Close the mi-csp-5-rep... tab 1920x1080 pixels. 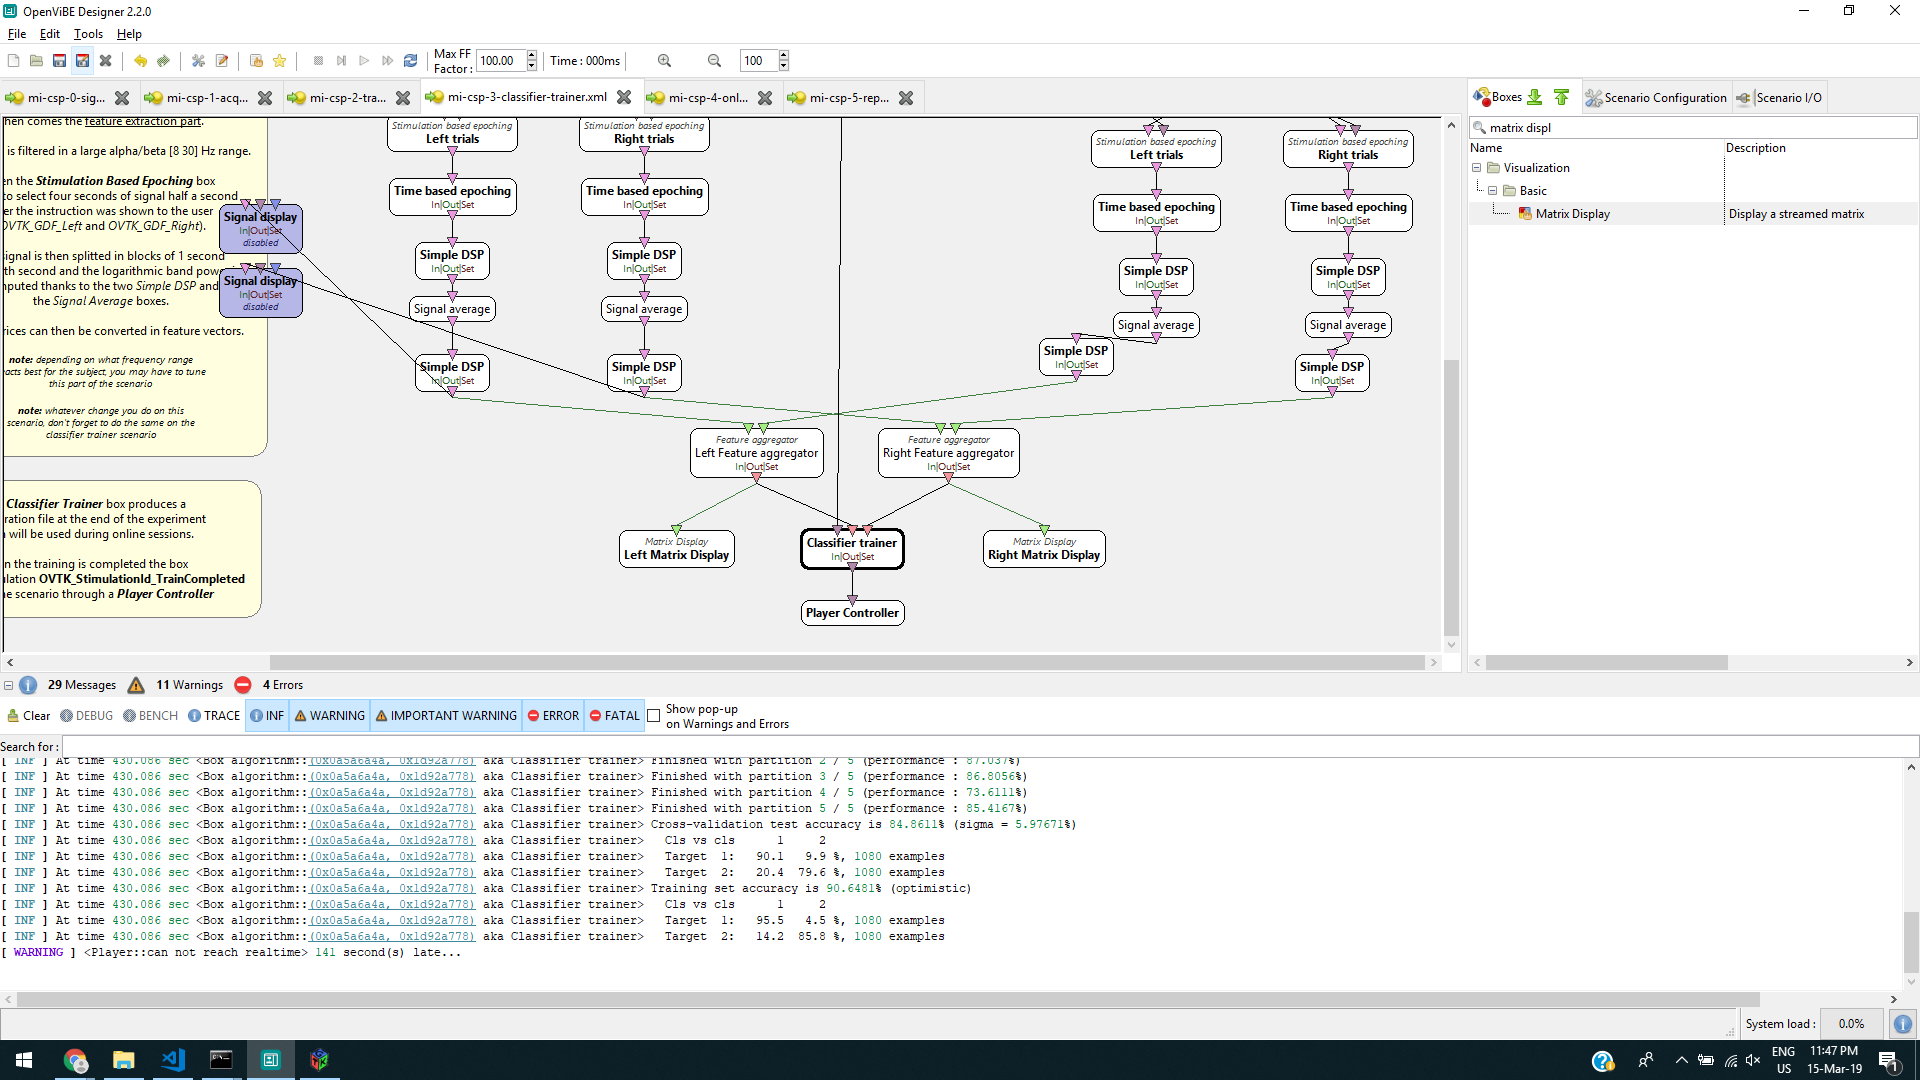[906, 98]
